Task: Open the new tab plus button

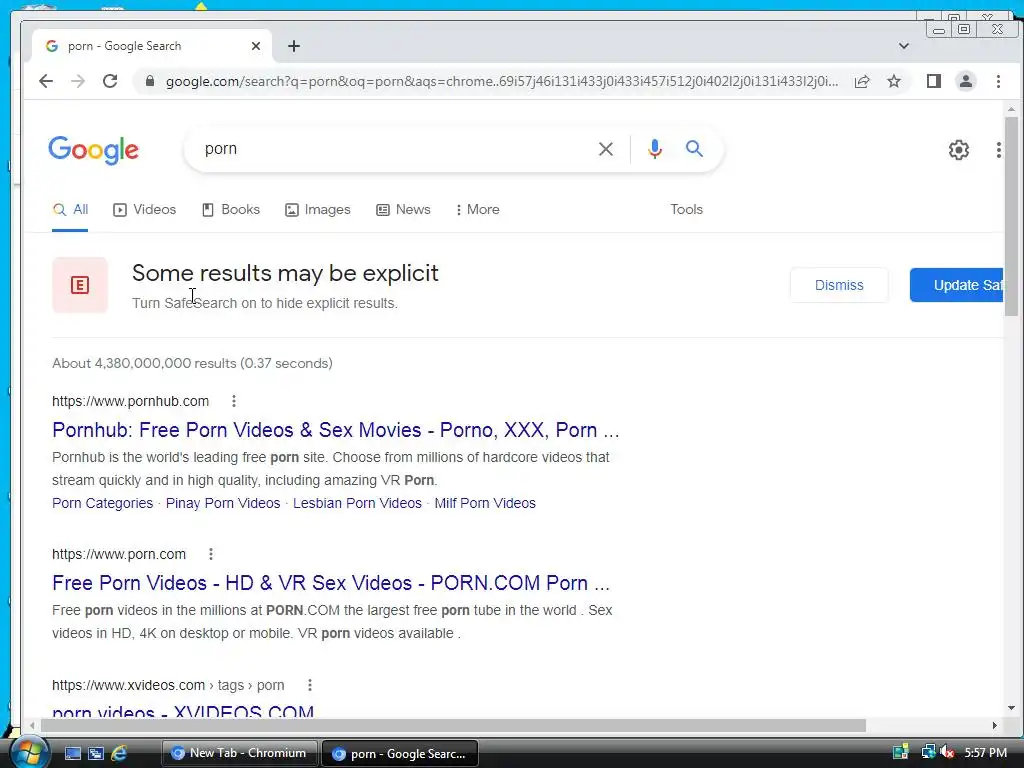Action: [294, 46]
